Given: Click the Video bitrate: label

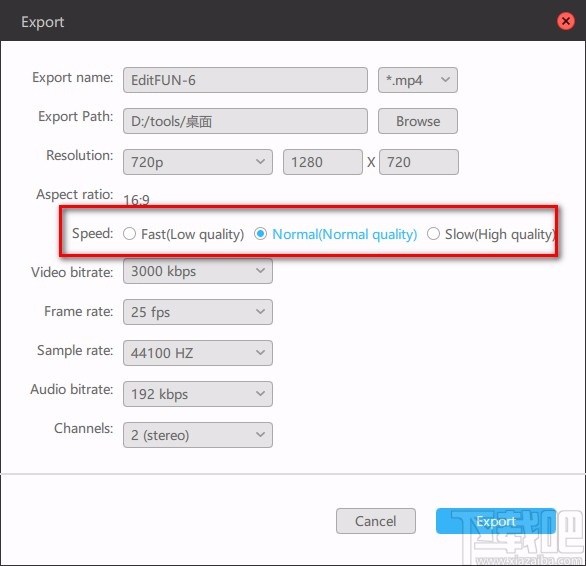Looking at the screenshot, I should click(x=72, y=272).
